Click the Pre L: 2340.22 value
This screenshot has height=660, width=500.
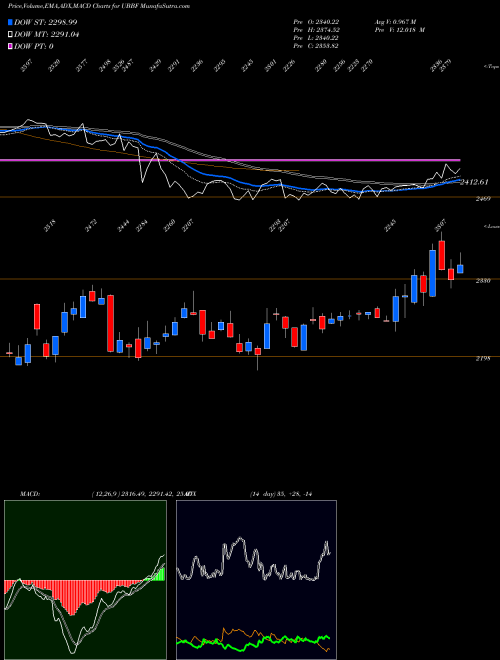pos(316,38)
